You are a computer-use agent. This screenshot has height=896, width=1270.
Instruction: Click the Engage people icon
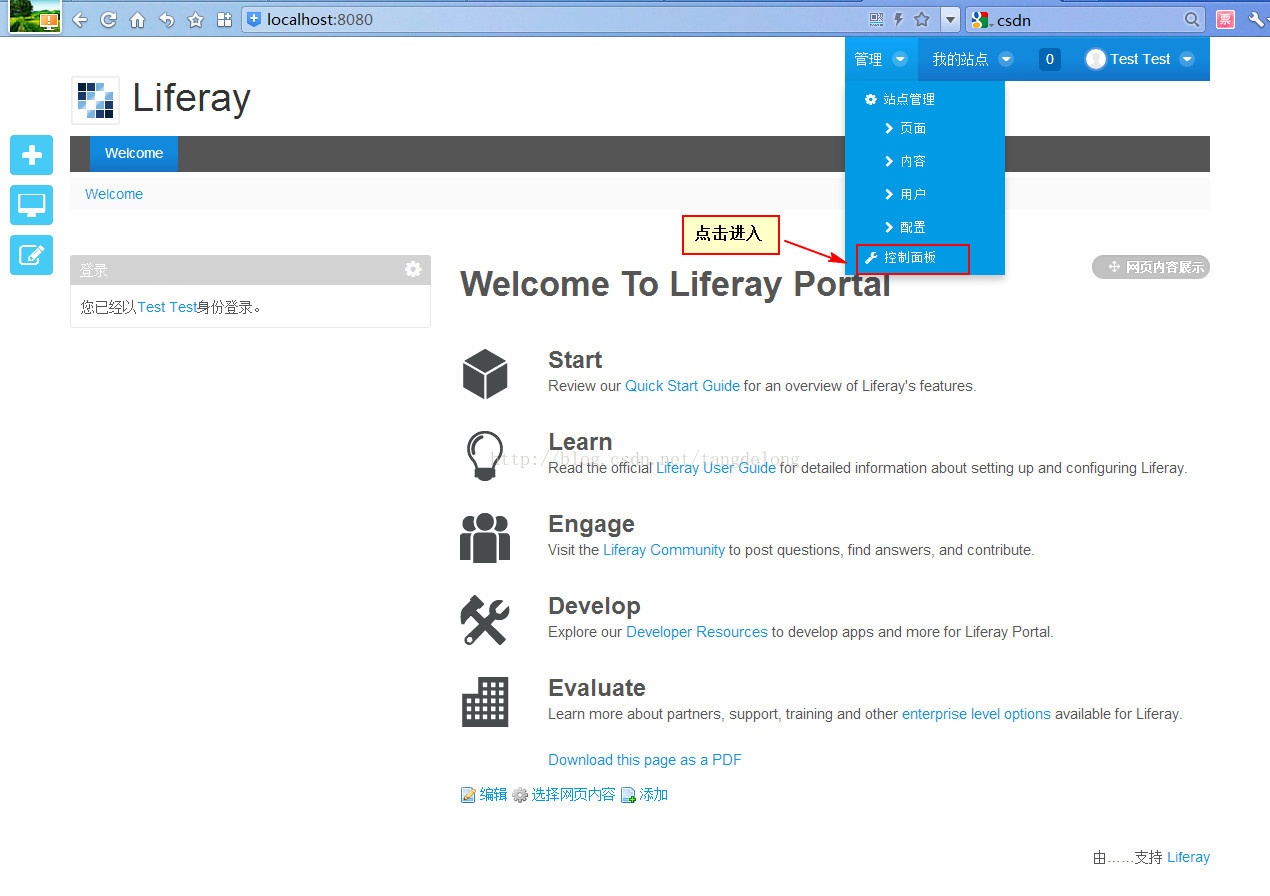pos(485,538)
